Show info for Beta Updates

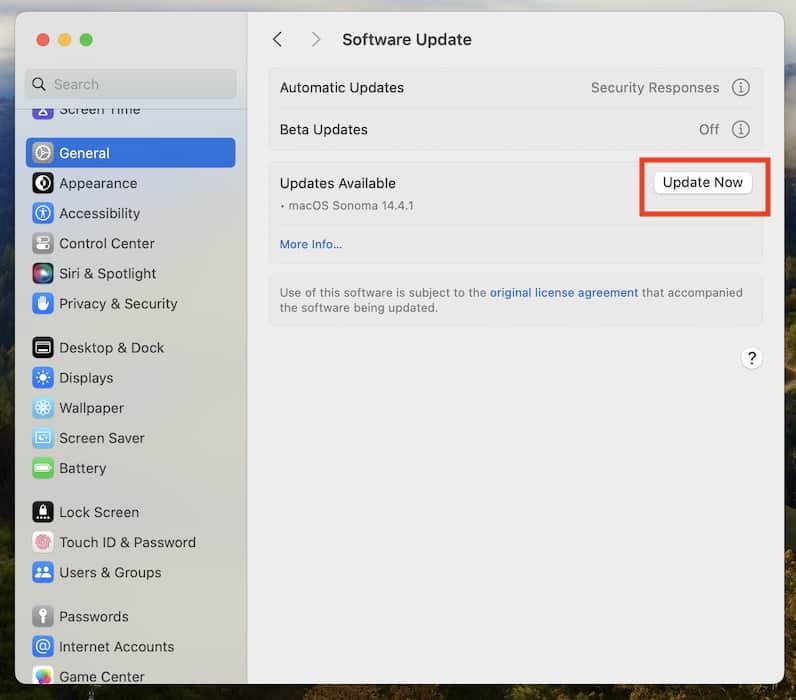click(x=741, y=130)
